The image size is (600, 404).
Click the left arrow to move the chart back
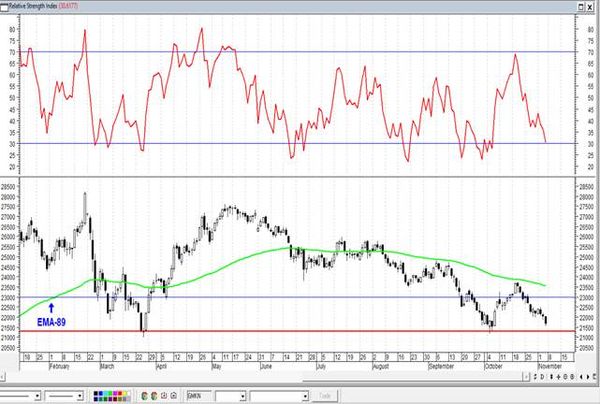[x=581, y=377]
